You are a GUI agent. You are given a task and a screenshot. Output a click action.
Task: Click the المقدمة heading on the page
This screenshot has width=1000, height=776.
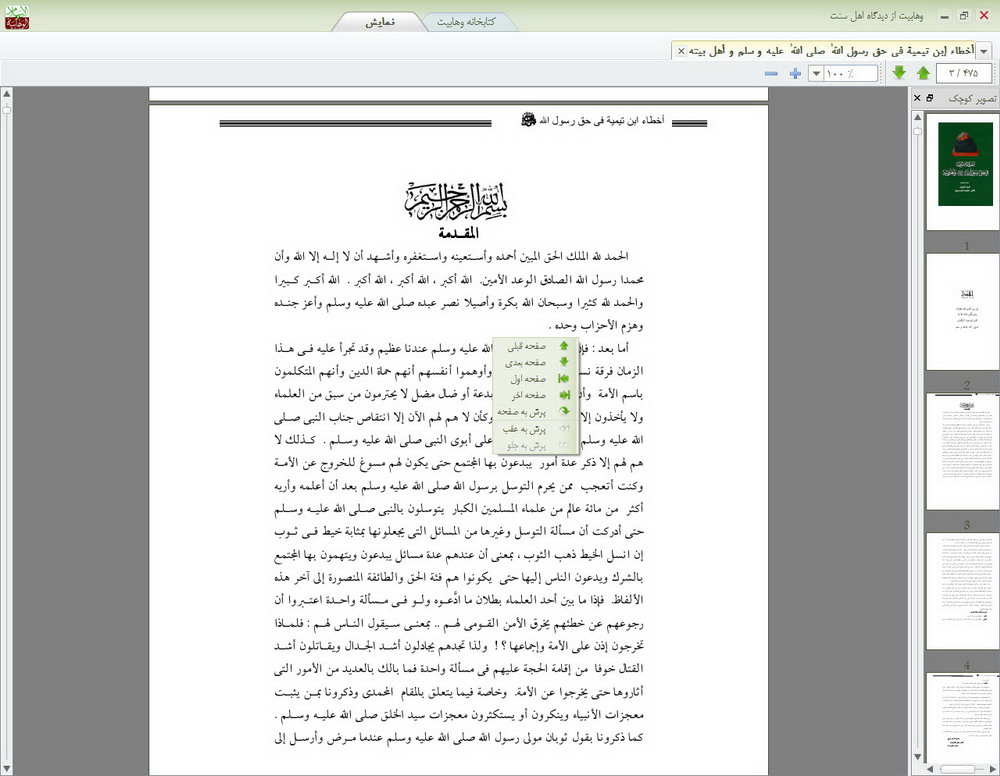click(x=459, y=233)
